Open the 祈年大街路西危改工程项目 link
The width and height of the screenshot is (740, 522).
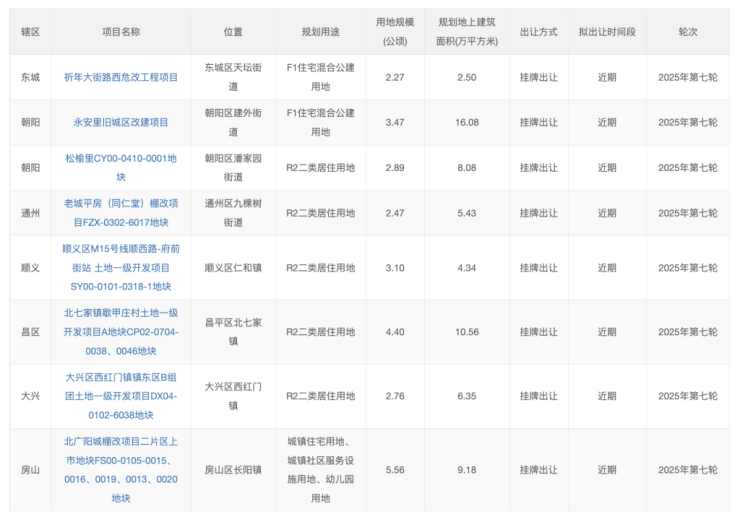(121, 77)
